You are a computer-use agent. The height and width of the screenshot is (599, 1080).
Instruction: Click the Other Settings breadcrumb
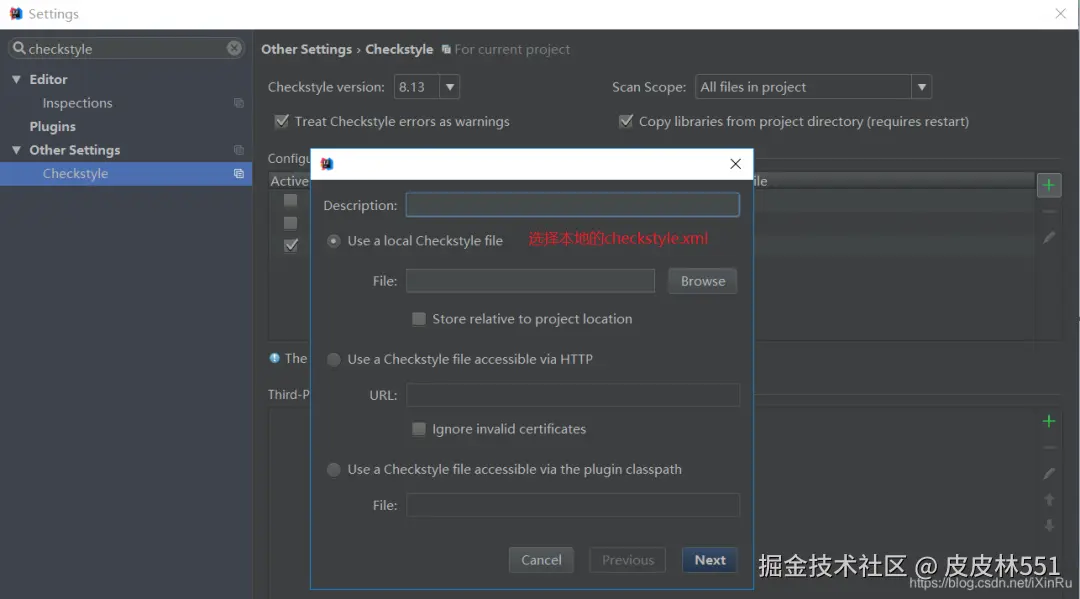[307, 50]
